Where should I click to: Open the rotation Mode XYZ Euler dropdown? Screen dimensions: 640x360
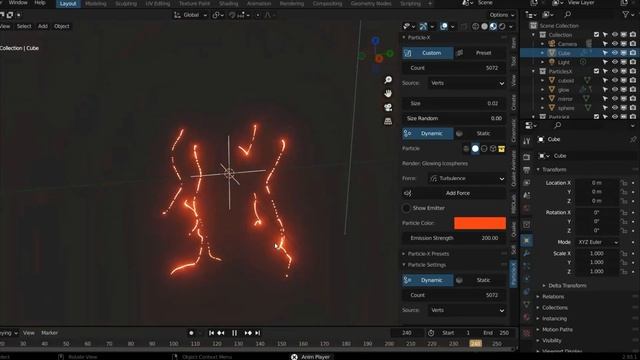point(597,242)
